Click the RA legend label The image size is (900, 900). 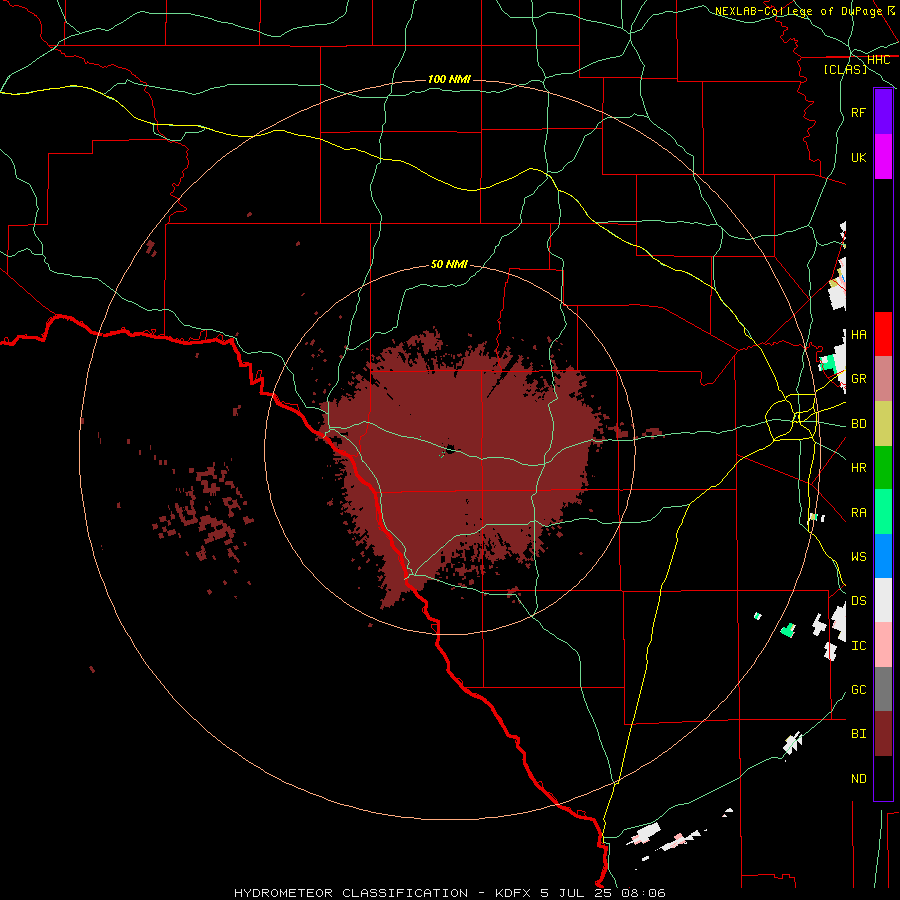click(858, 513)
